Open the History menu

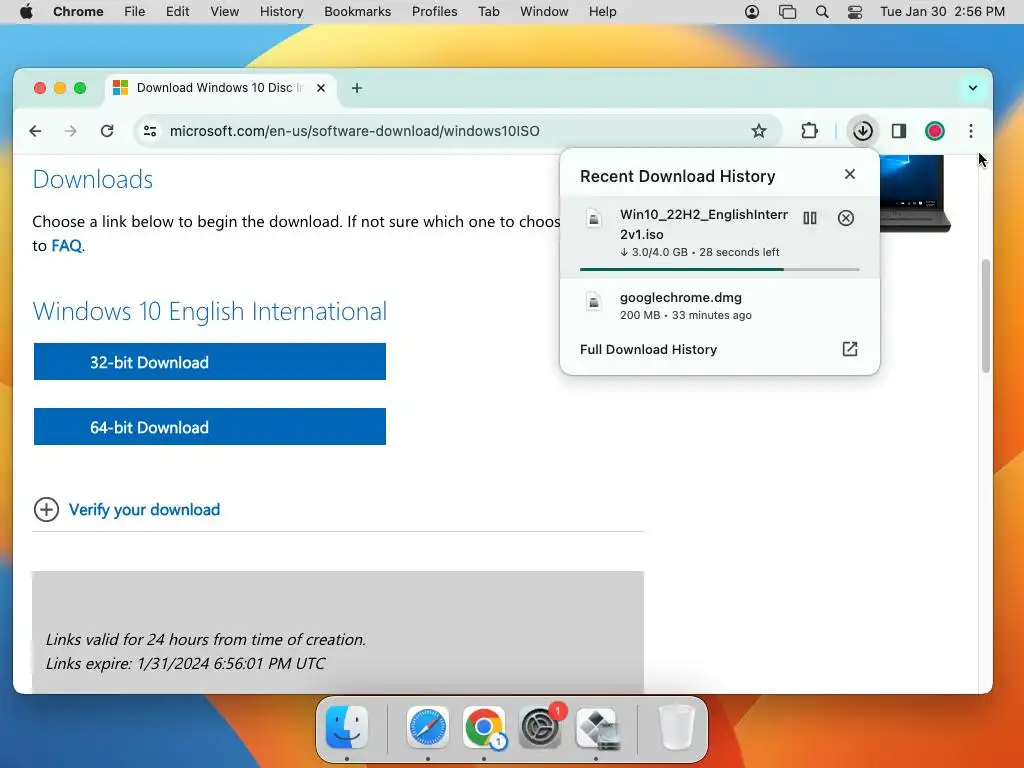tap(281, 12)
